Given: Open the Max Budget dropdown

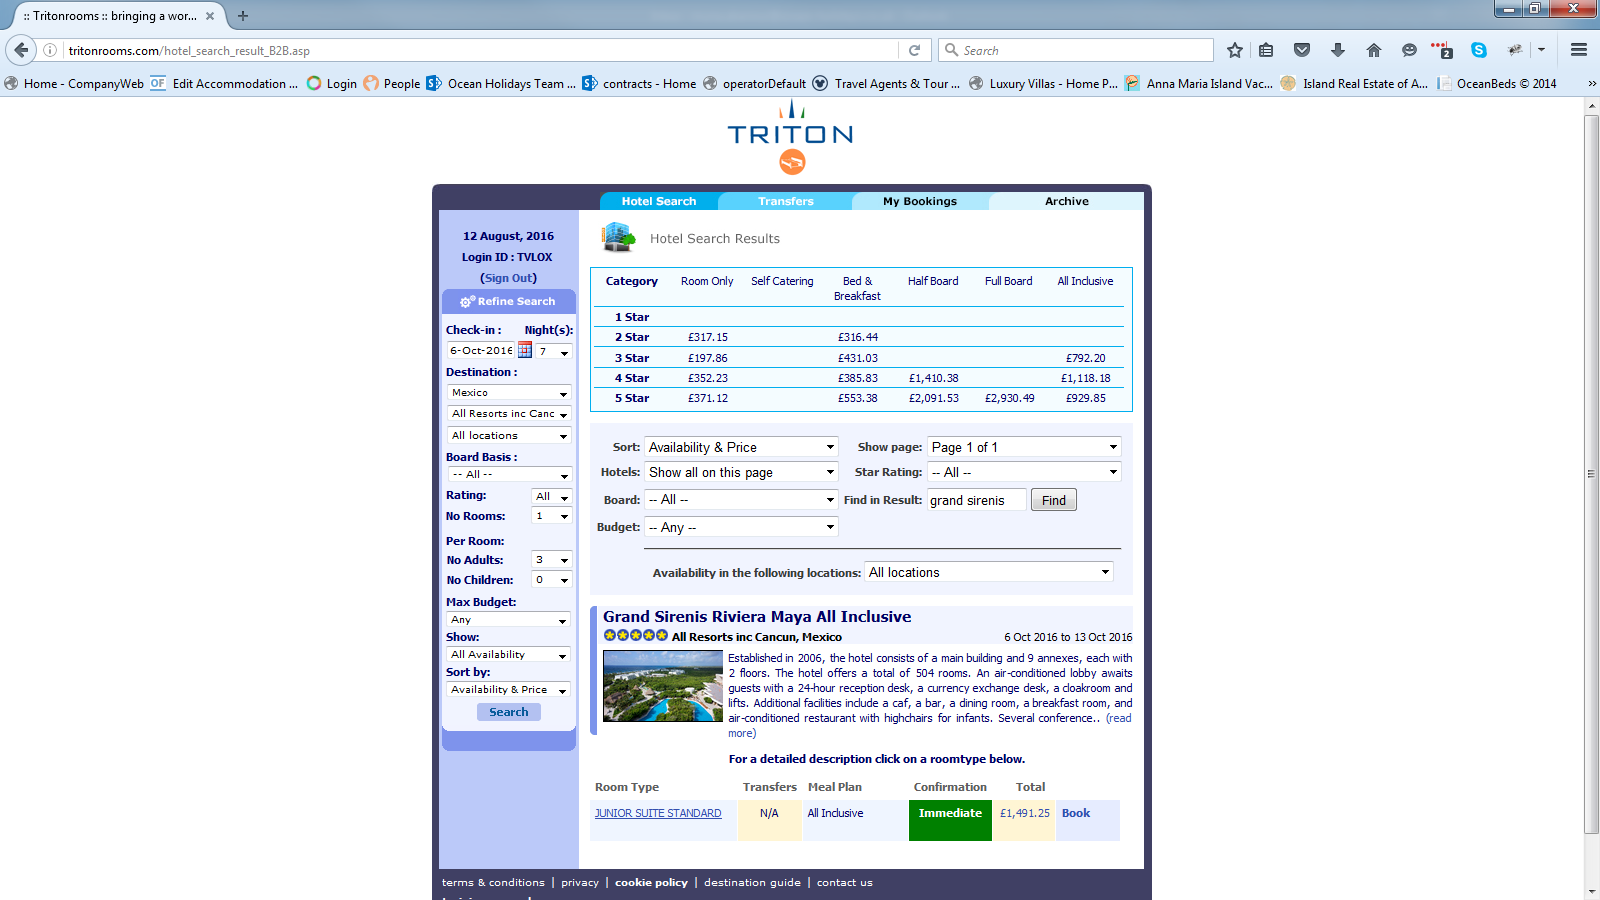Looking at the screenshot, I should [508, 620].
